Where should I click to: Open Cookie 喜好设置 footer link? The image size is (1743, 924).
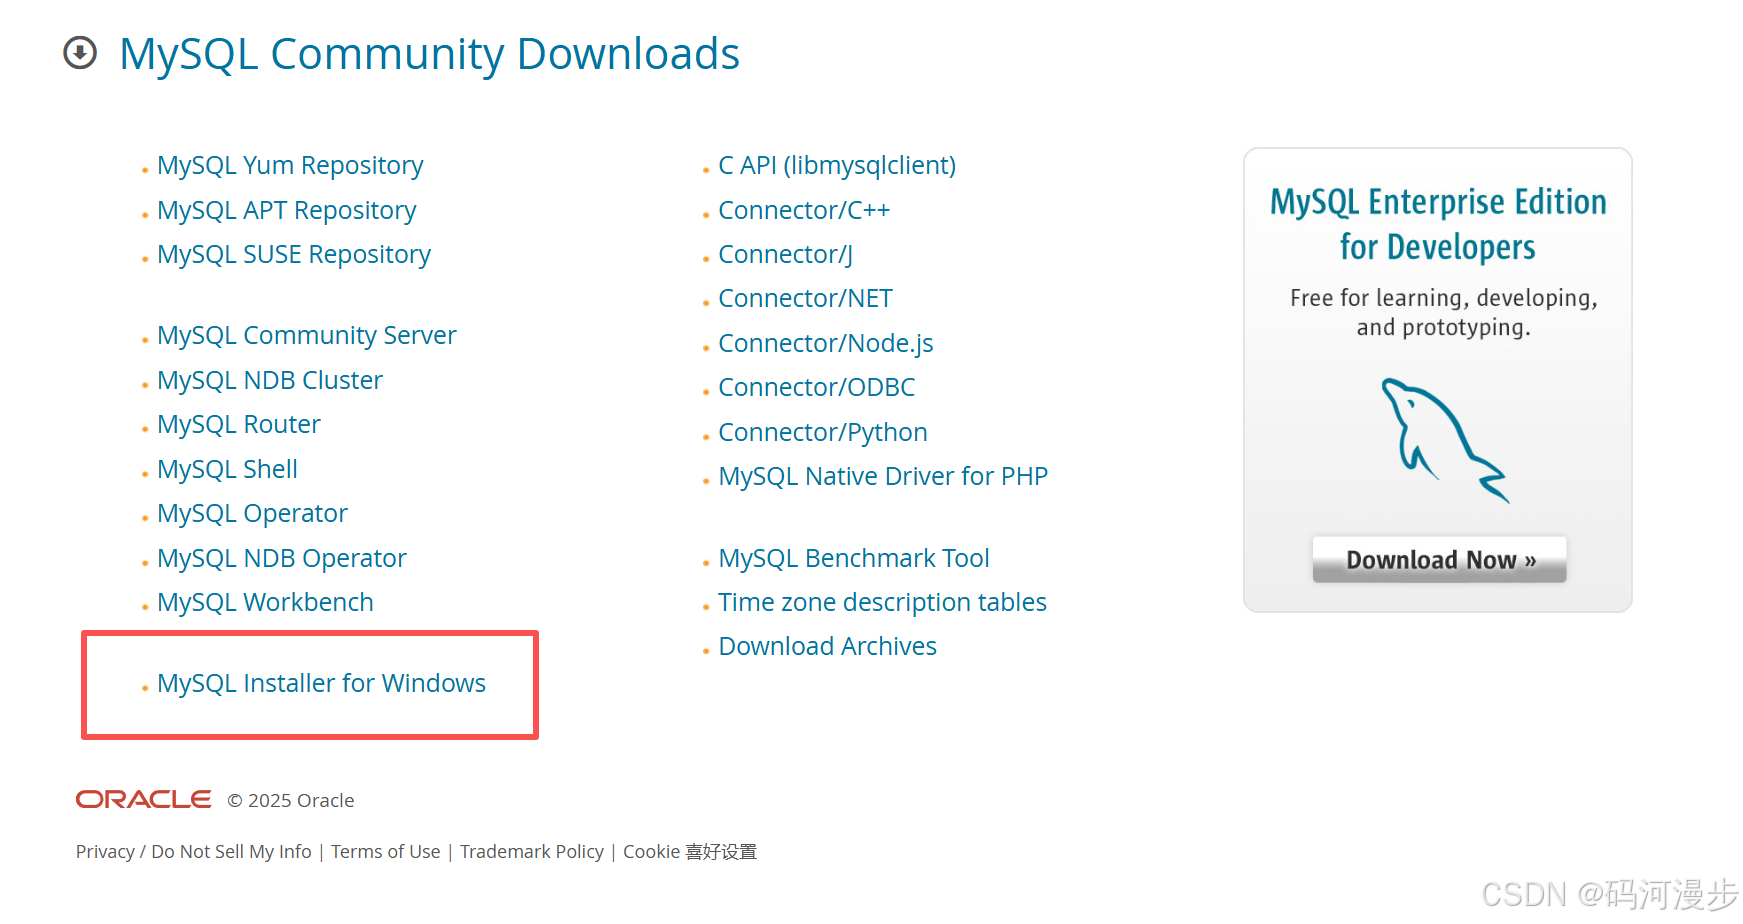pos(690,852)
